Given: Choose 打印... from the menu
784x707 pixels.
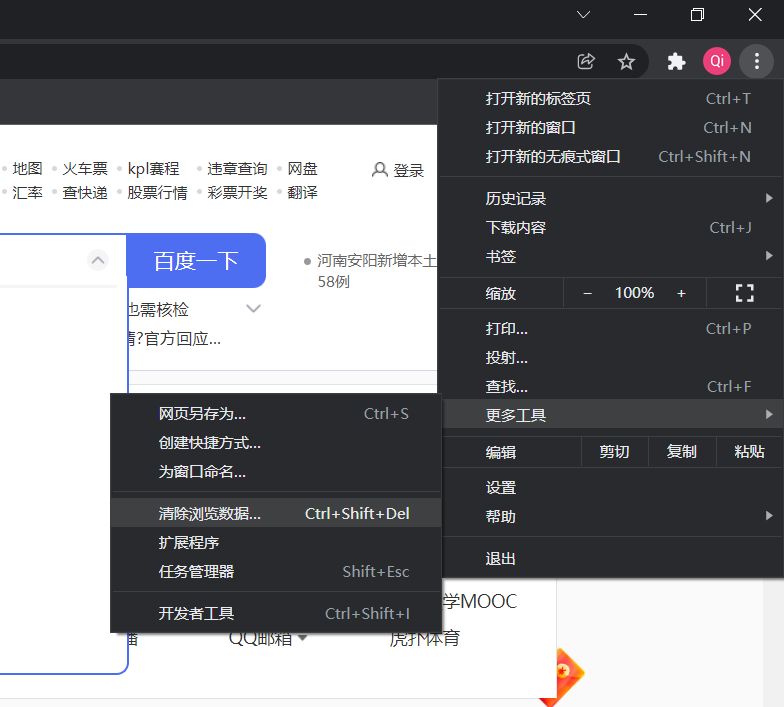Looking at the screenshot, I should (610, 328).
